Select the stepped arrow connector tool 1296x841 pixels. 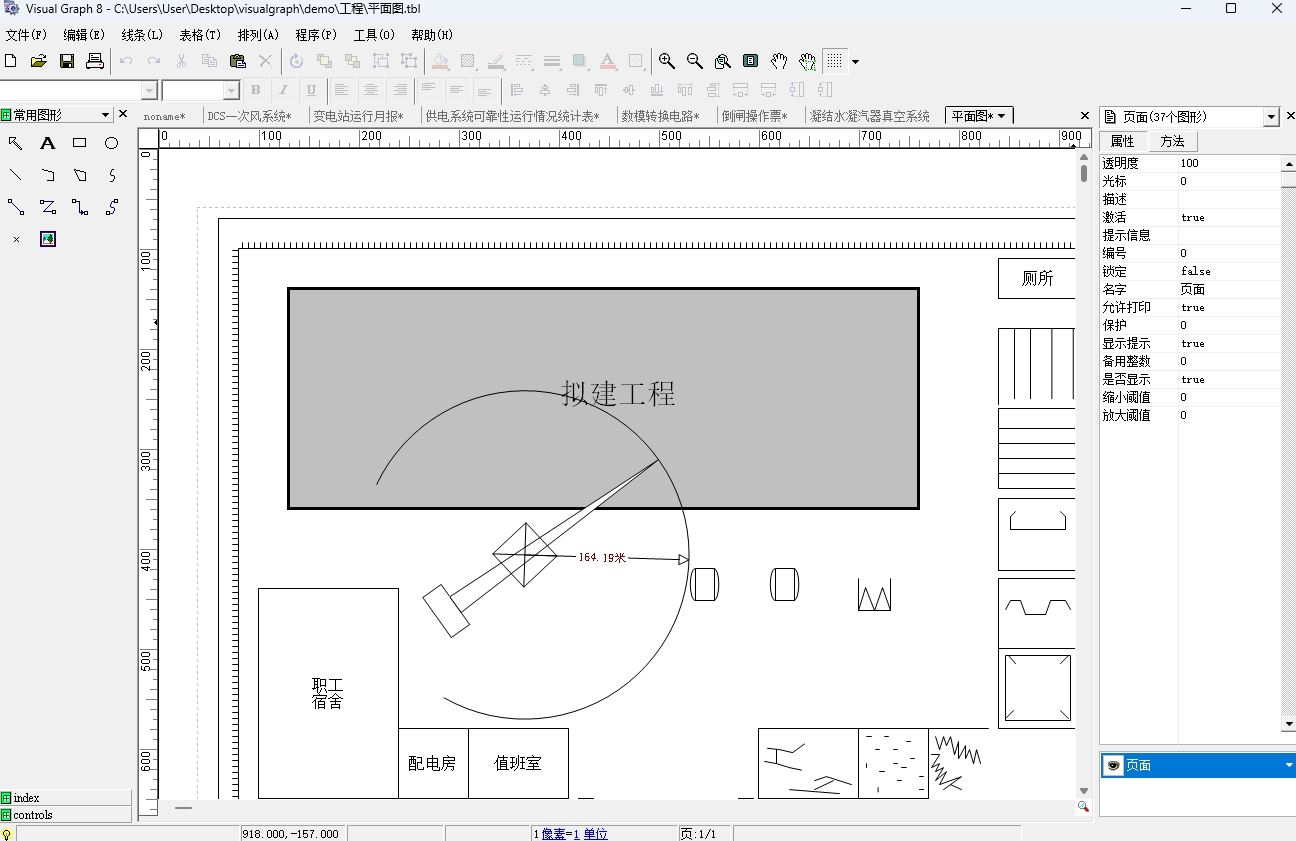coord(80,207)
